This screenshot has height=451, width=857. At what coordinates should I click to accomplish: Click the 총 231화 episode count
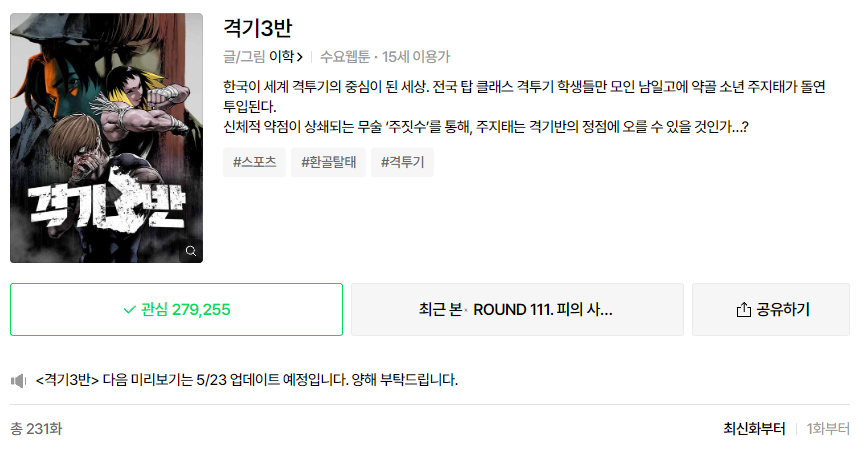[x=37, y=429]
